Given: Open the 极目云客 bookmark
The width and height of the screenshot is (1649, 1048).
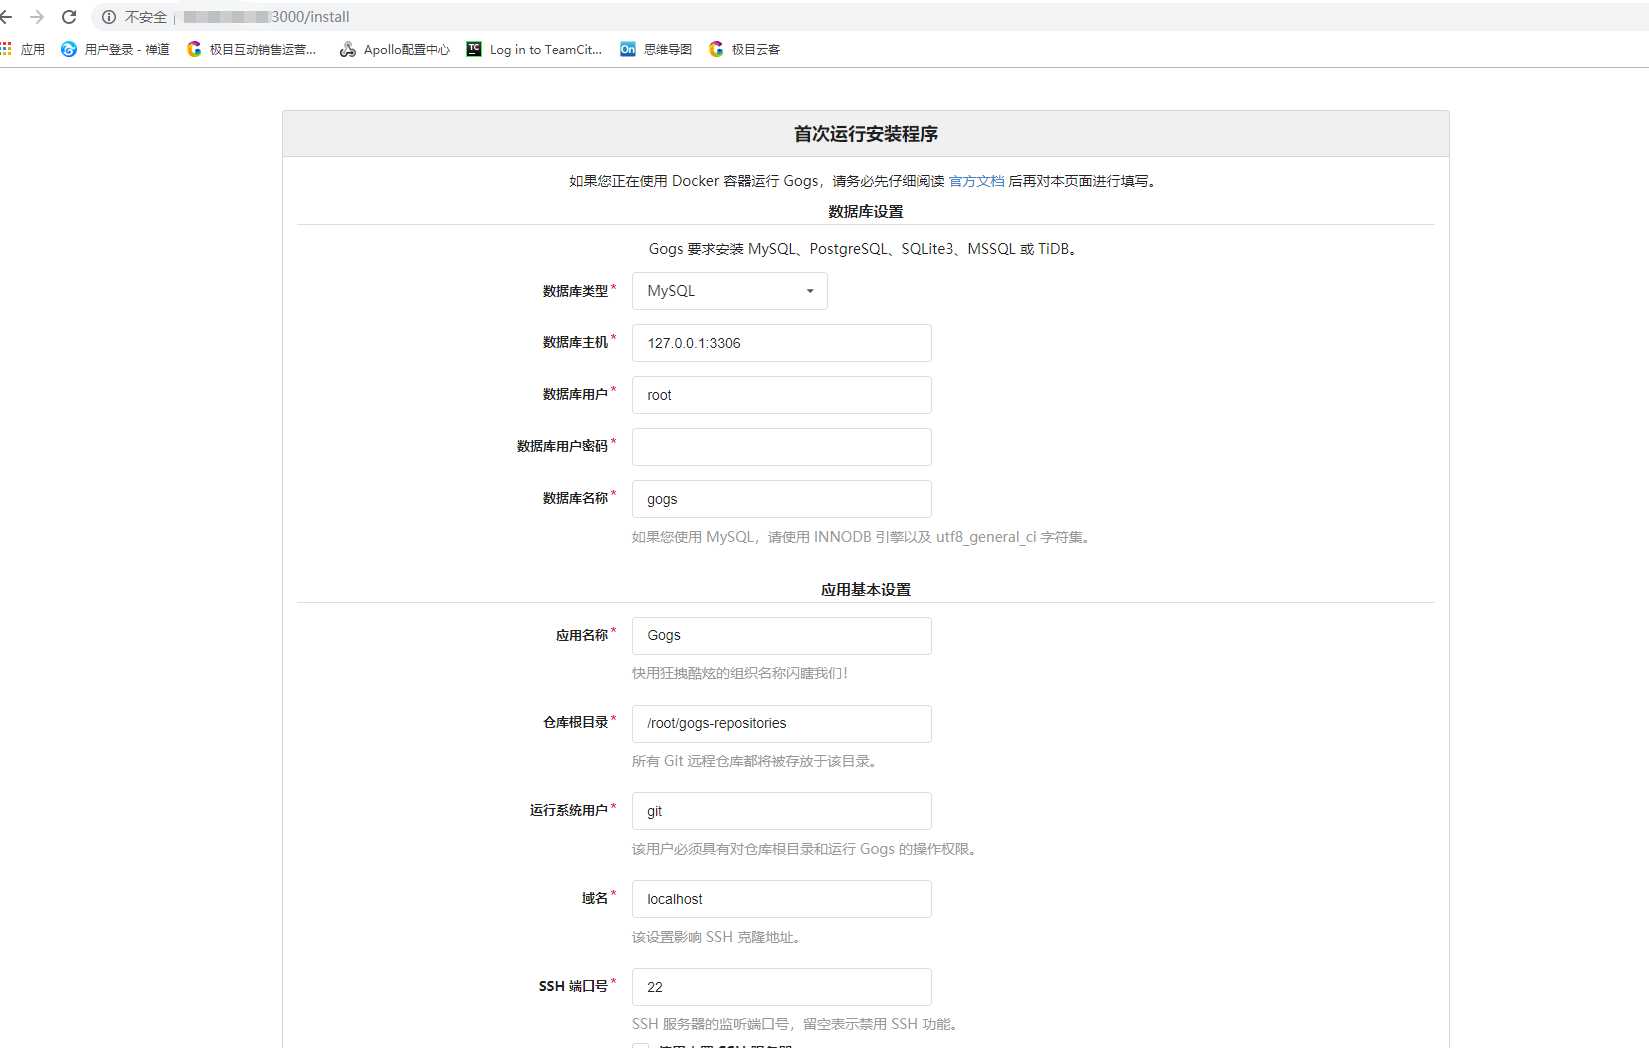Looking at the screenshot, I should pyautogui.click(x=744, y=49).
